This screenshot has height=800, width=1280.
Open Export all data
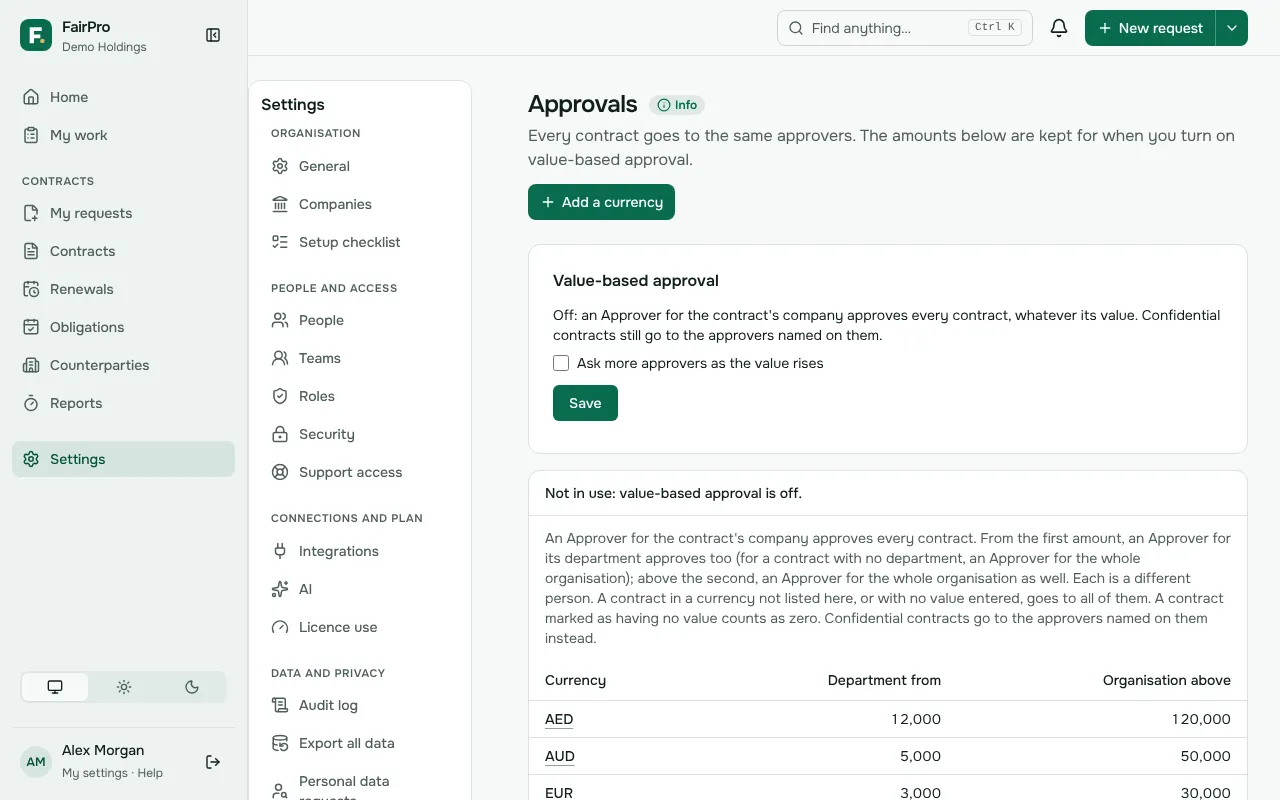pos(360,743)
